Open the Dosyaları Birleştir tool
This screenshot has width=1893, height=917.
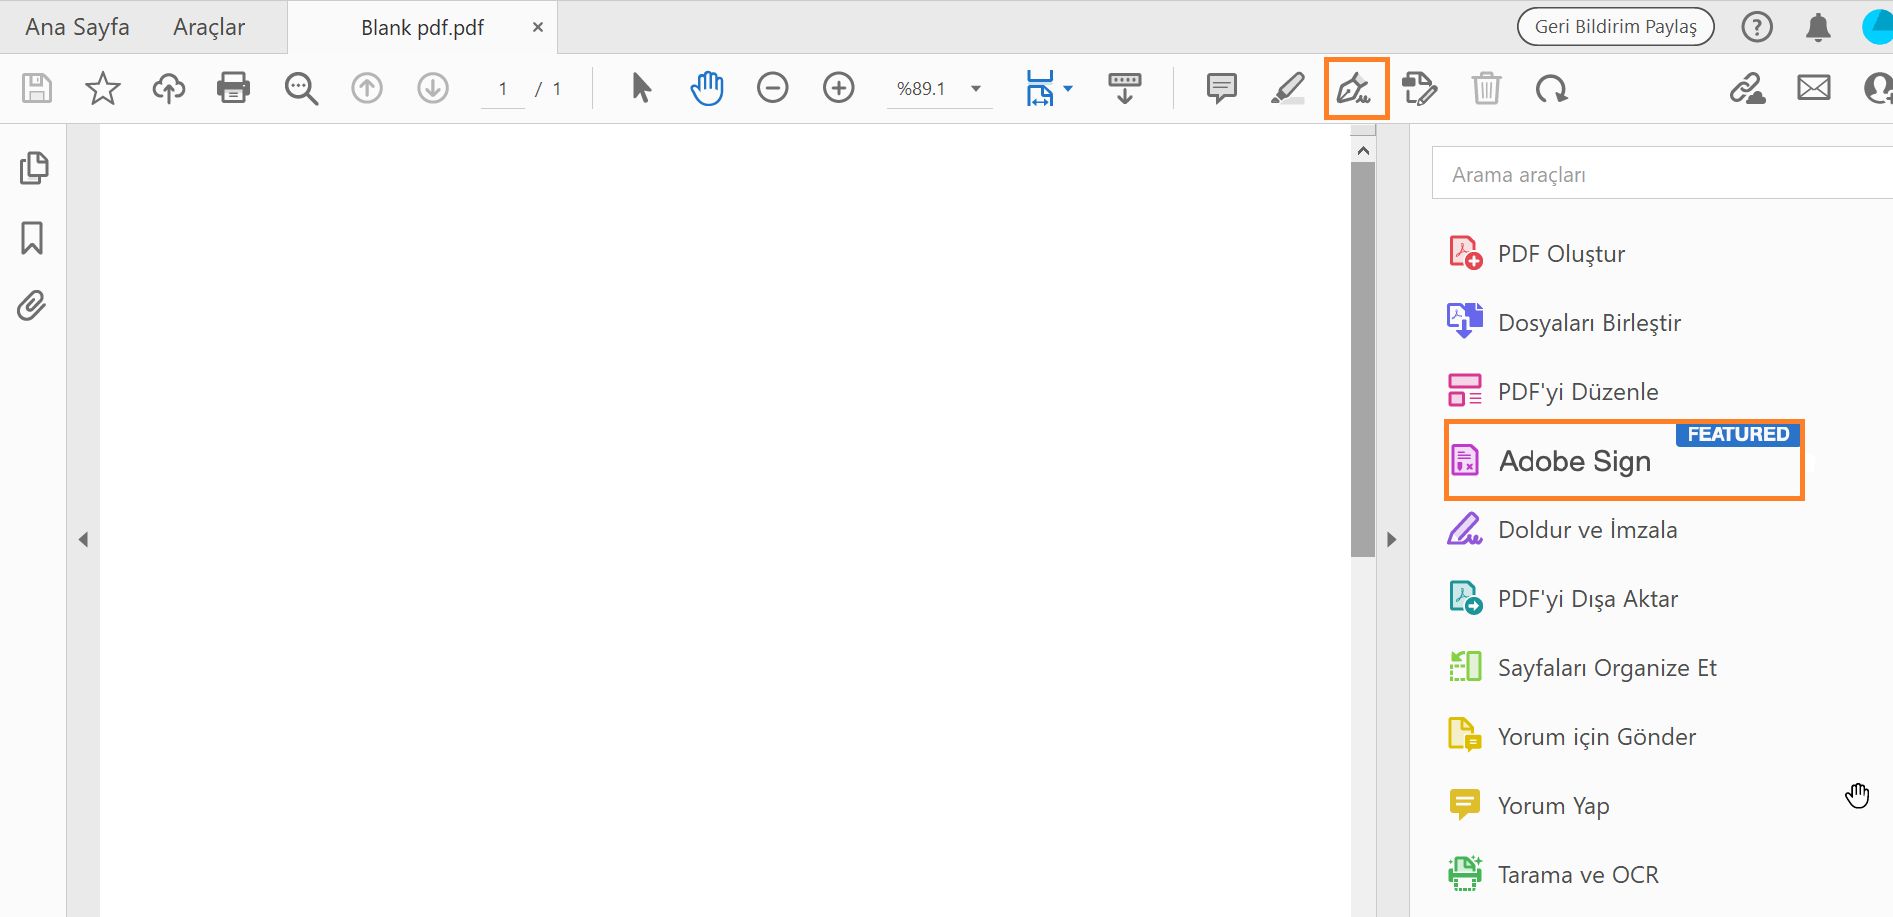click(x=1565, y=323)
